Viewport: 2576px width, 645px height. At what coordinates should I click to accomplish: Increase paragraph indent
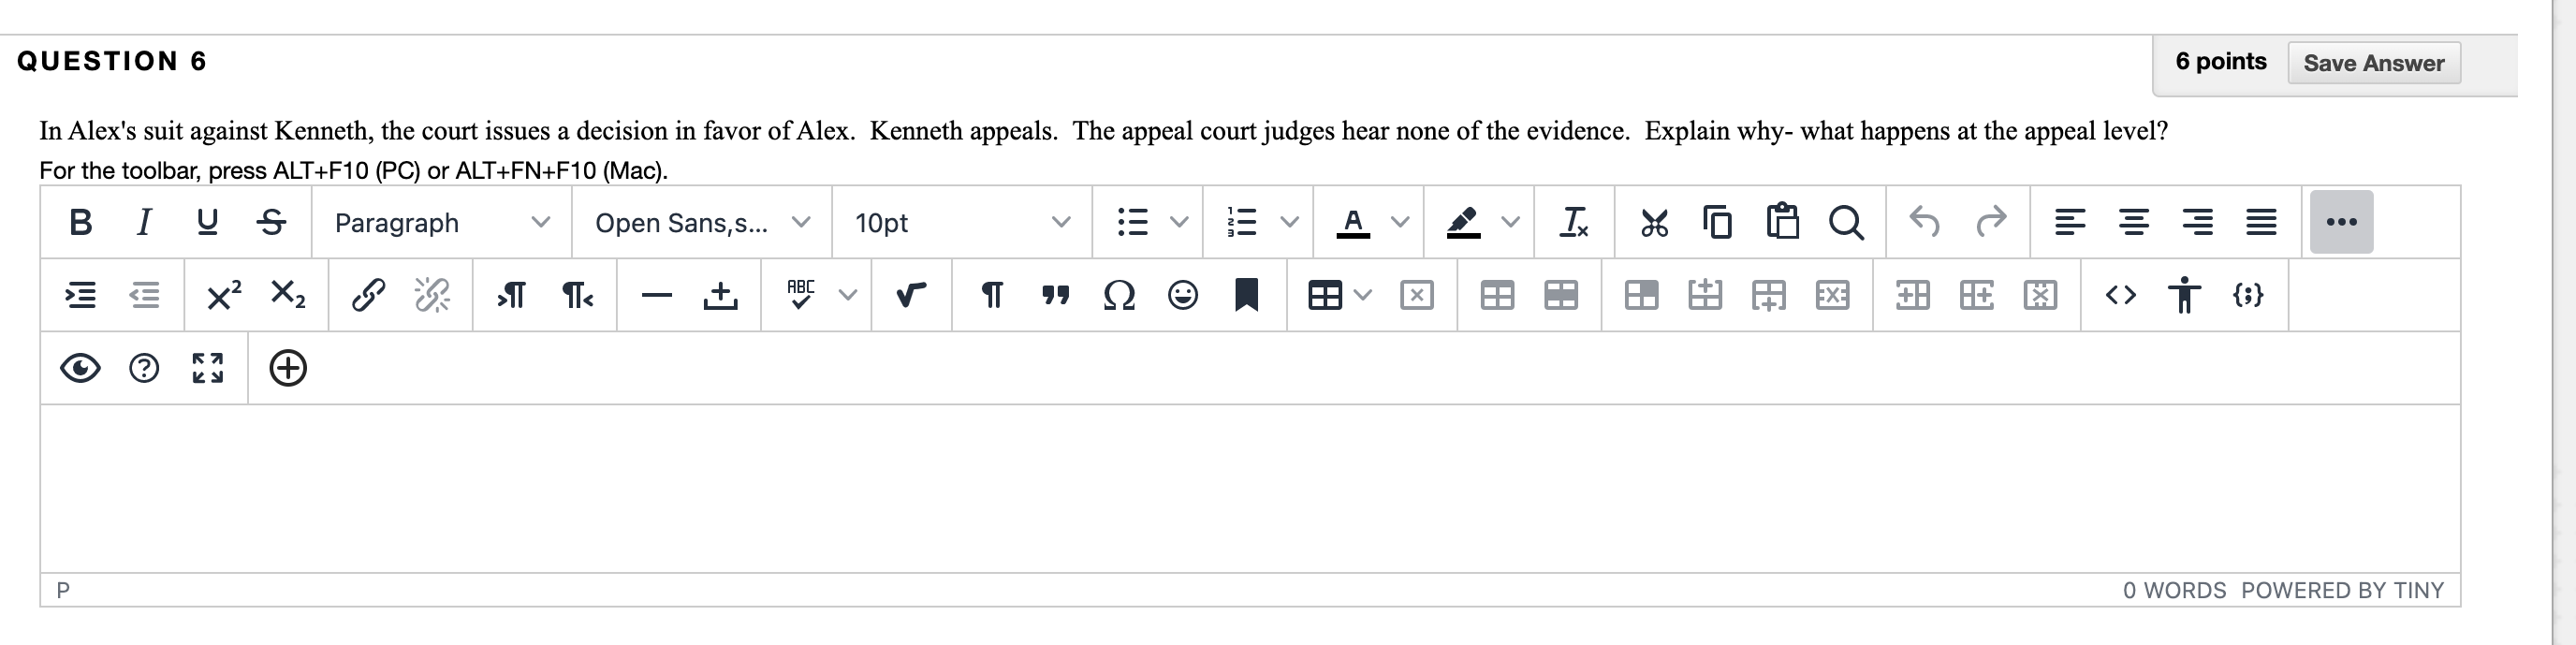(x=81, y=295)
